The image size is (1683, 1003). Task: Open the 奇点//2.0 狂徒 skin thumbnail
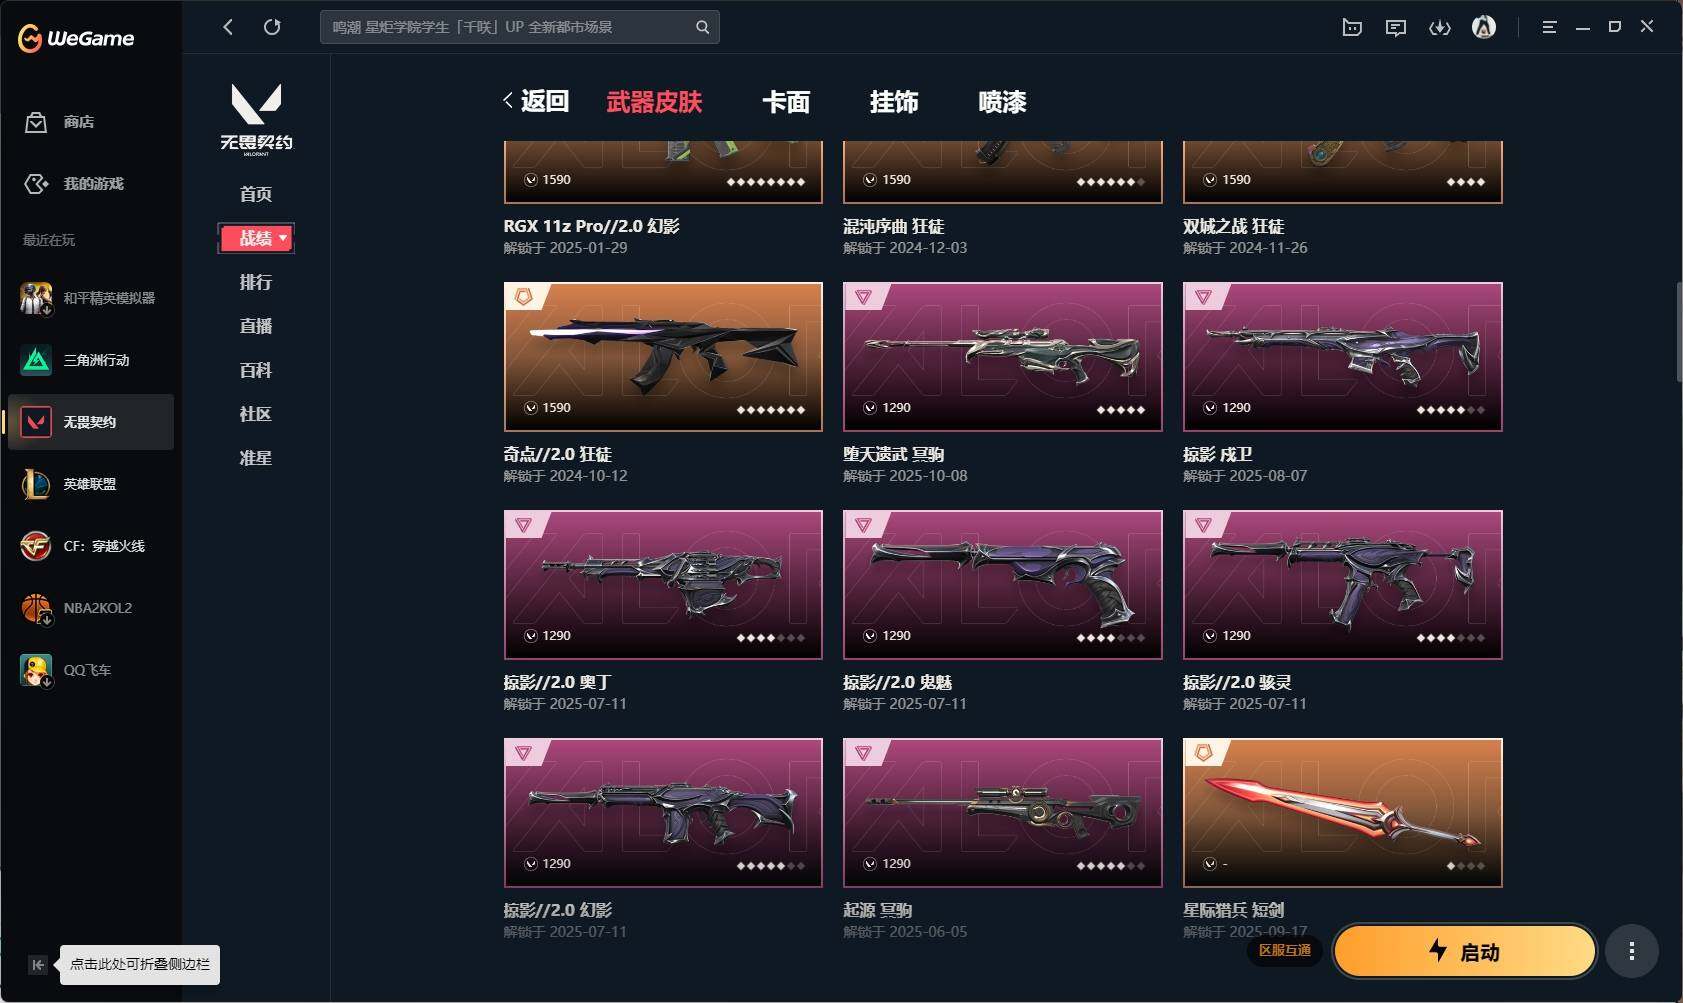pyautogui.click(x=663, y=357)
